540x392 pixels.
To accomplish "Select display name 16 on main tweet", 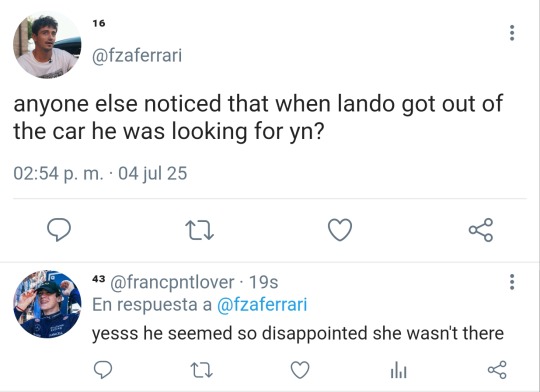I will [99, 23].
